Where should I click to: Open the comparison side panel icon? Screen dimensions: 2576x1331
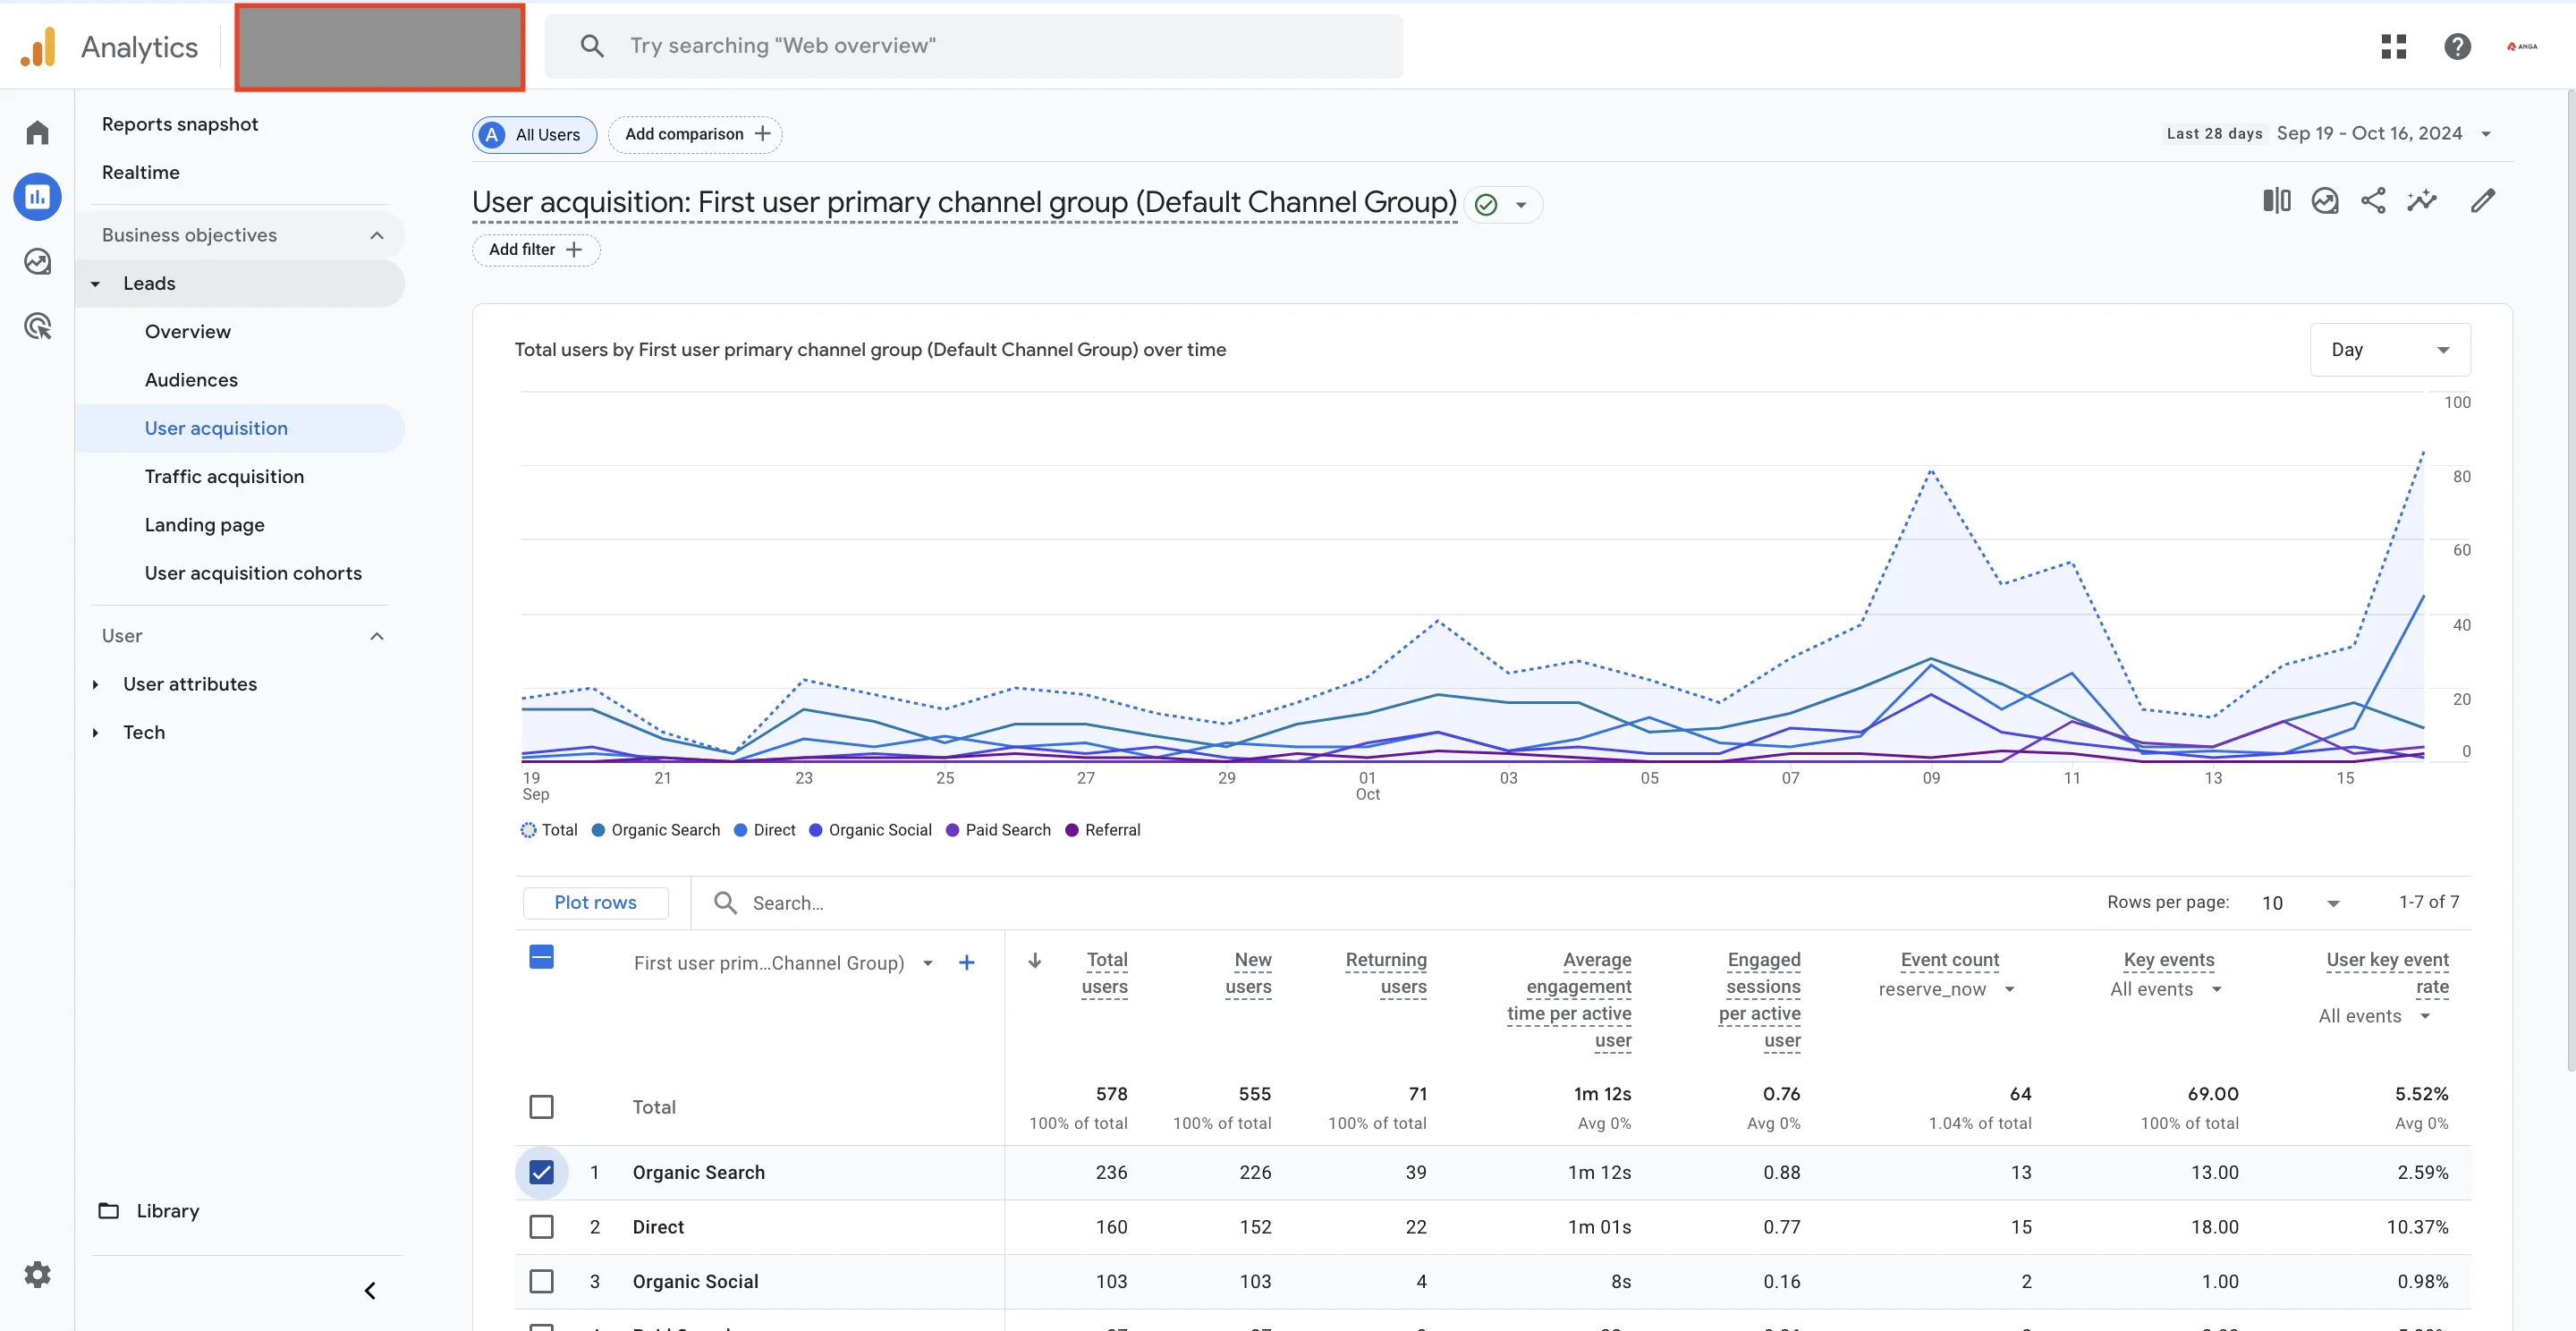(x=2276, y=200)
